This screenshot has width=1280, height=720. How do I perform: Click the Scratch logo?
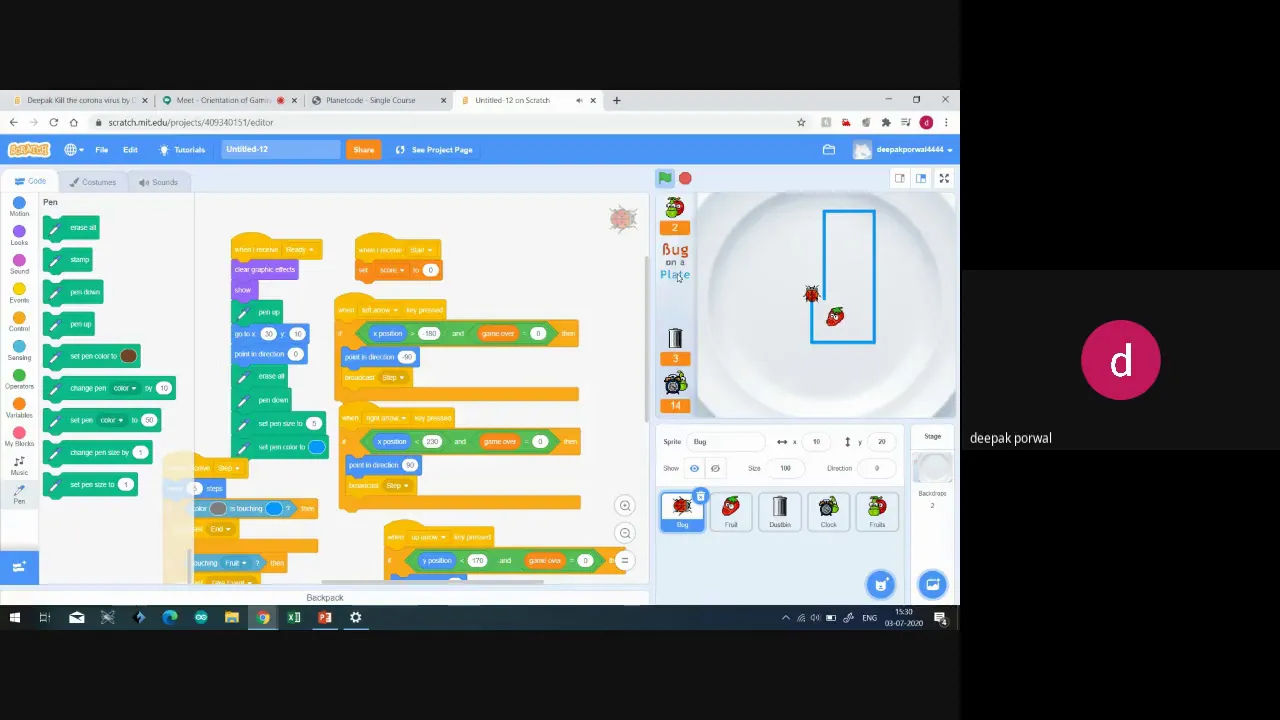(x=29, y=150)
